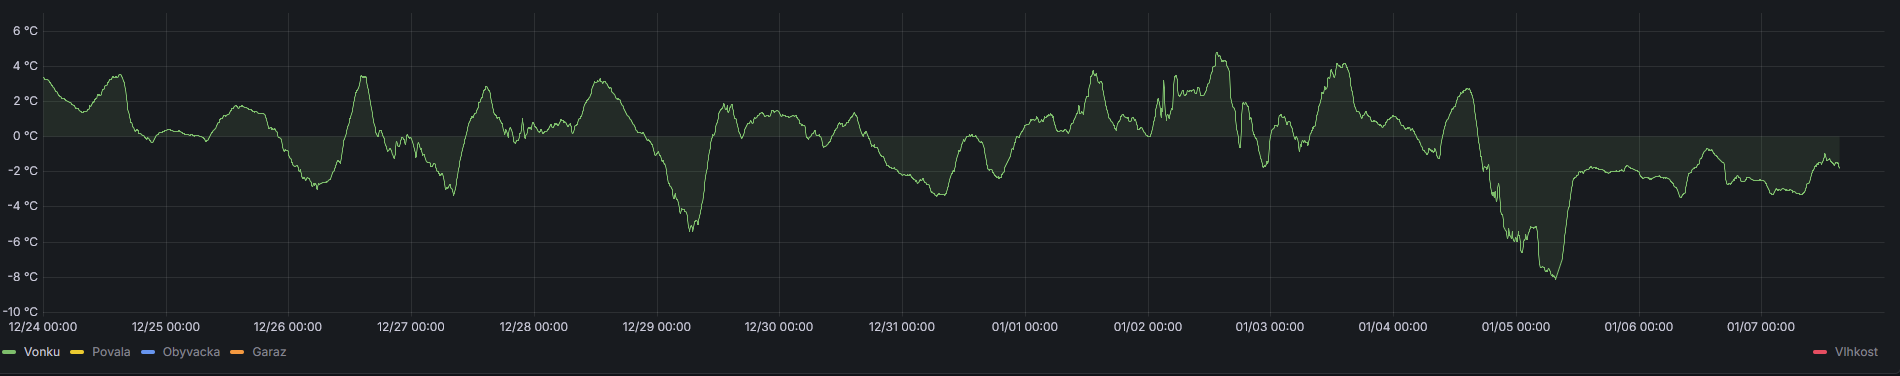The image size is (1900, 376).
Task: Click the green Vonku color swatch
Action: 10,352
